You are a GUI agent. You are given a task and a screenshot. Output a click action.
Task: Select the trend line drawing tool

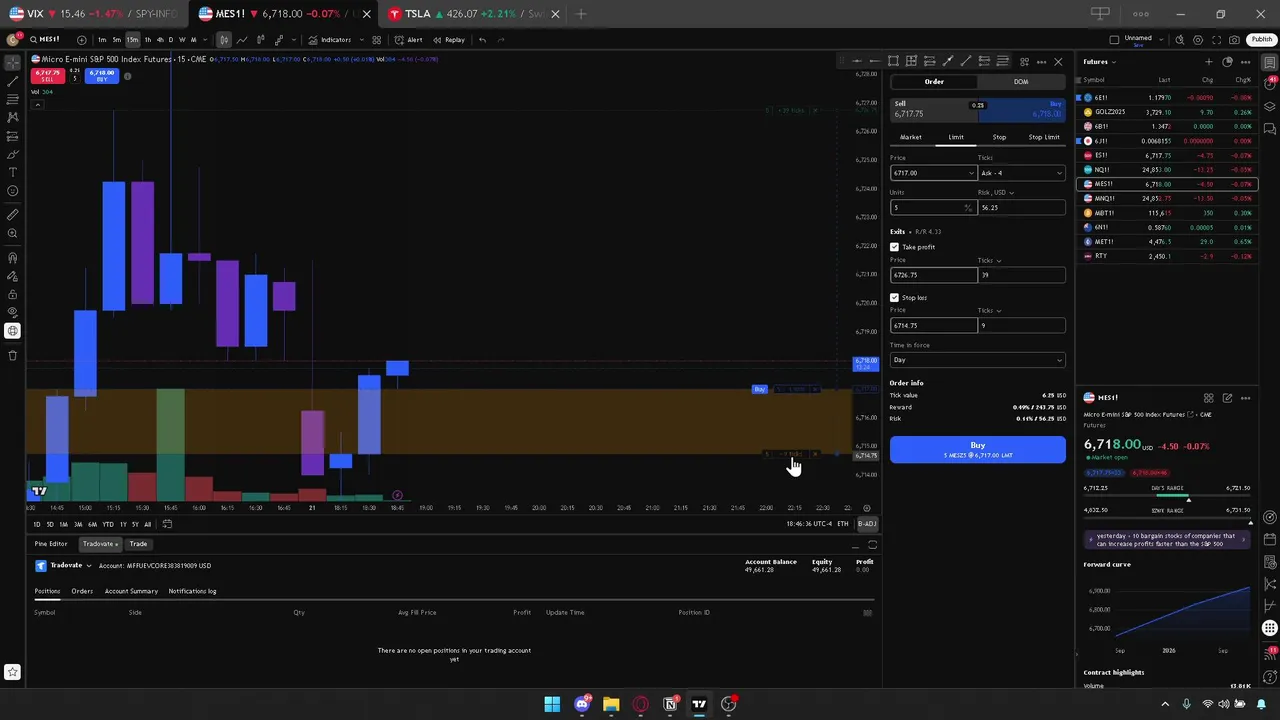coord(13,81)
